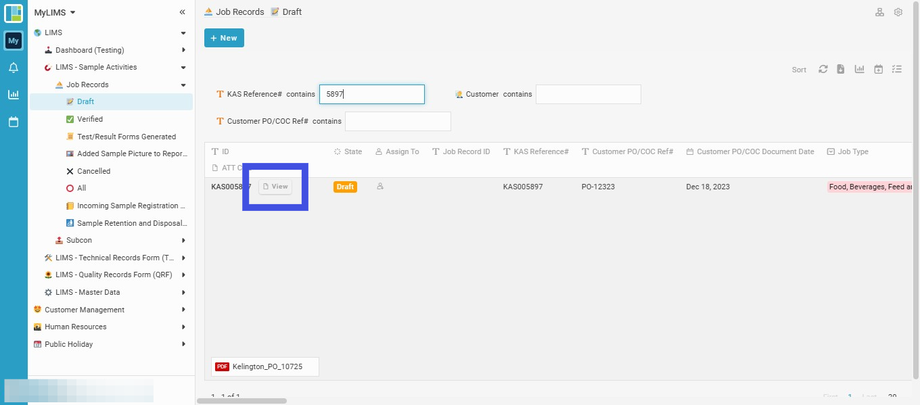Collapse the Job Records node arrow

tap(183, 85)
